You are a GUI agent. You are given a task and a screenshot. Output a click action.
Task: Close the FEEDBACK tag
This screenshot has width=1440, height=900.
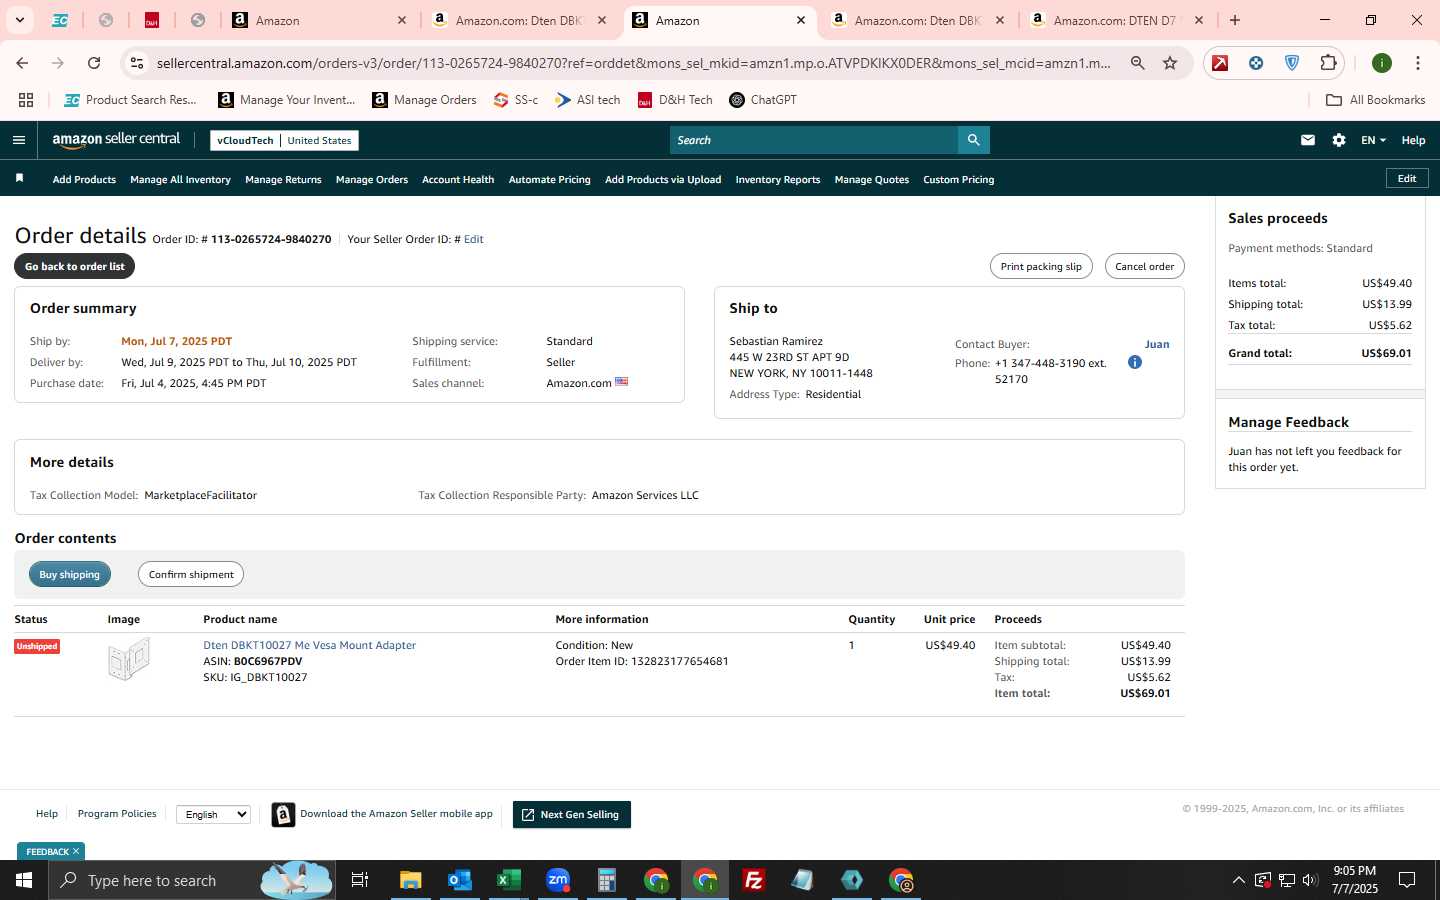[76, 851]
